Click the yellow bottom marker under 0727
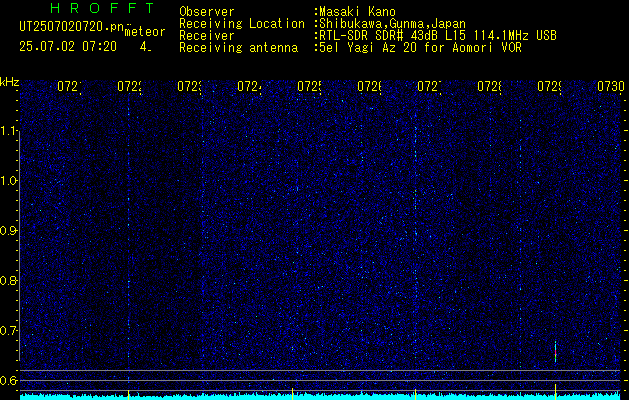The height and width of the screenshot is (400, 629). (416, 394)
